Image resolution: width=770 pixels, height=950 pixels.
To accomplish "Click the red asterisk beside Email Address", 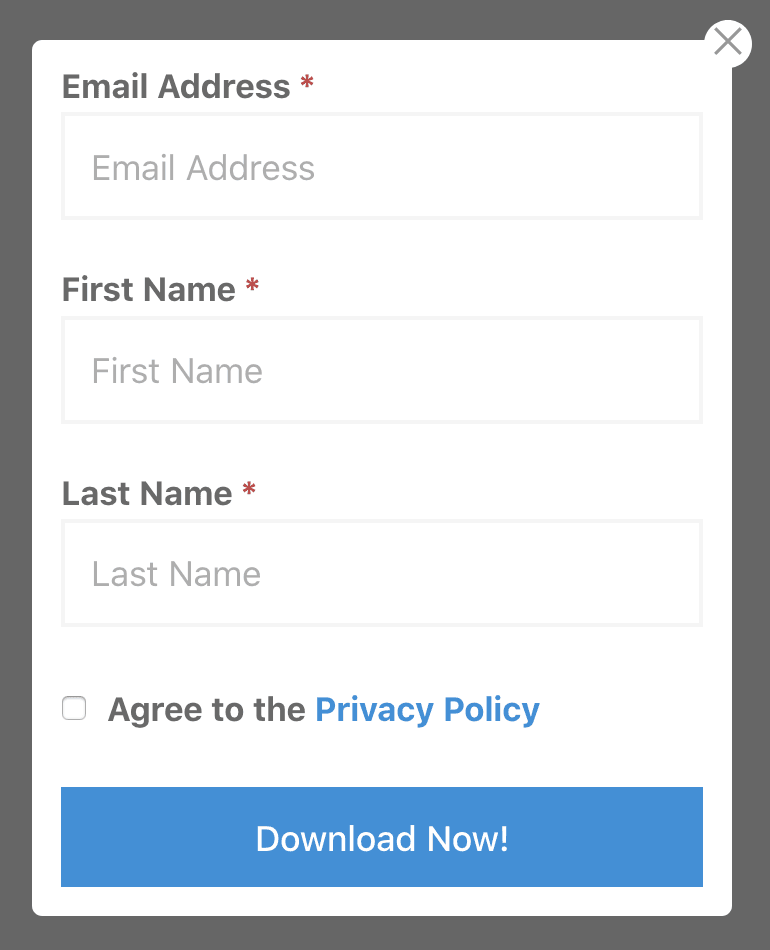I will (x=307, y=84).
